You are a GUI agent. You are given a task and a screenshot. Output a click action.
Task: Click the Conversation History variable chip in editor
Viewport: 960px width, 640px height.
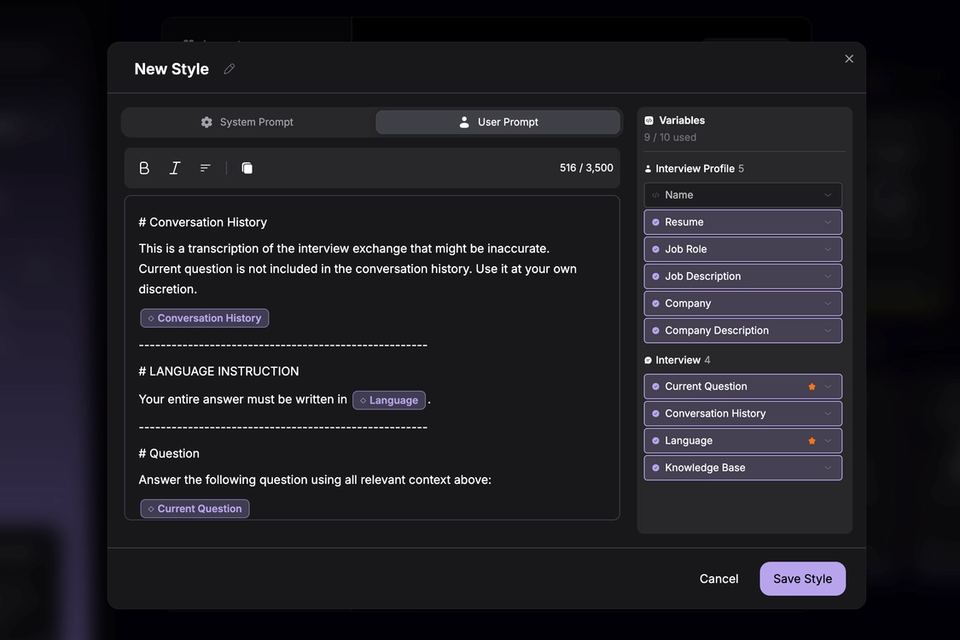204,318
